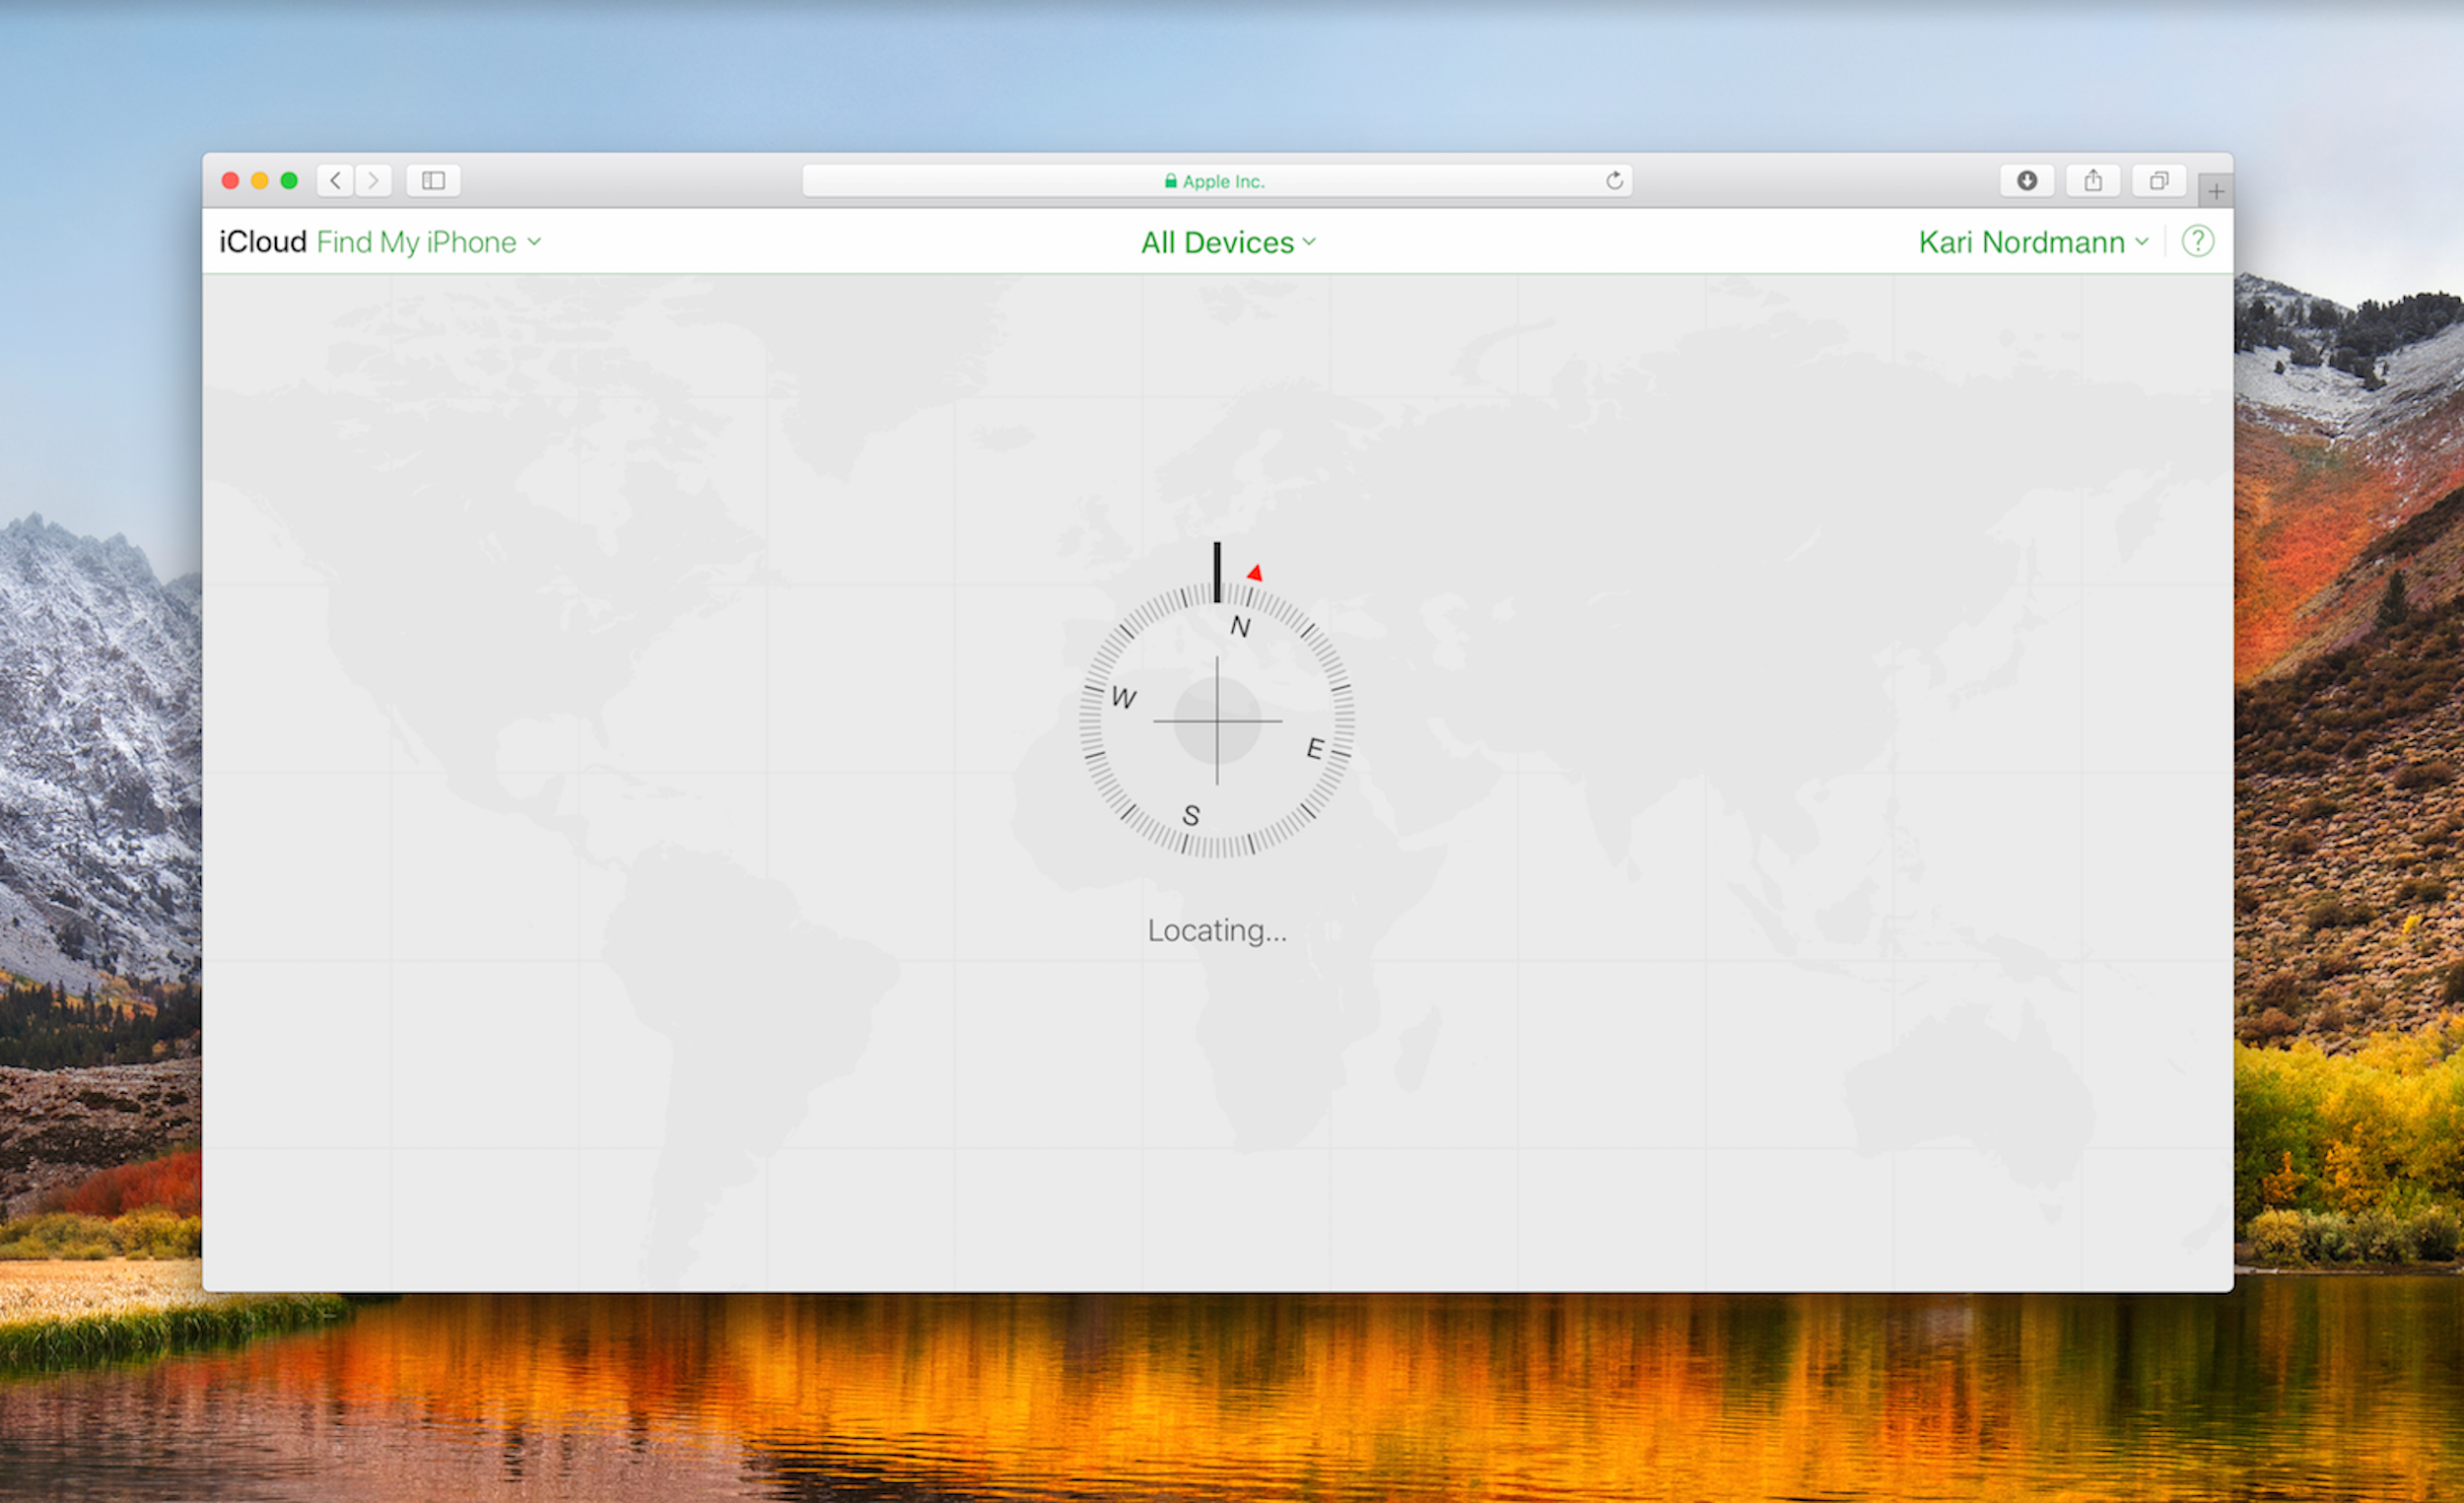
Task: Open the Safari downloads list
Action: pos(2027,181)
